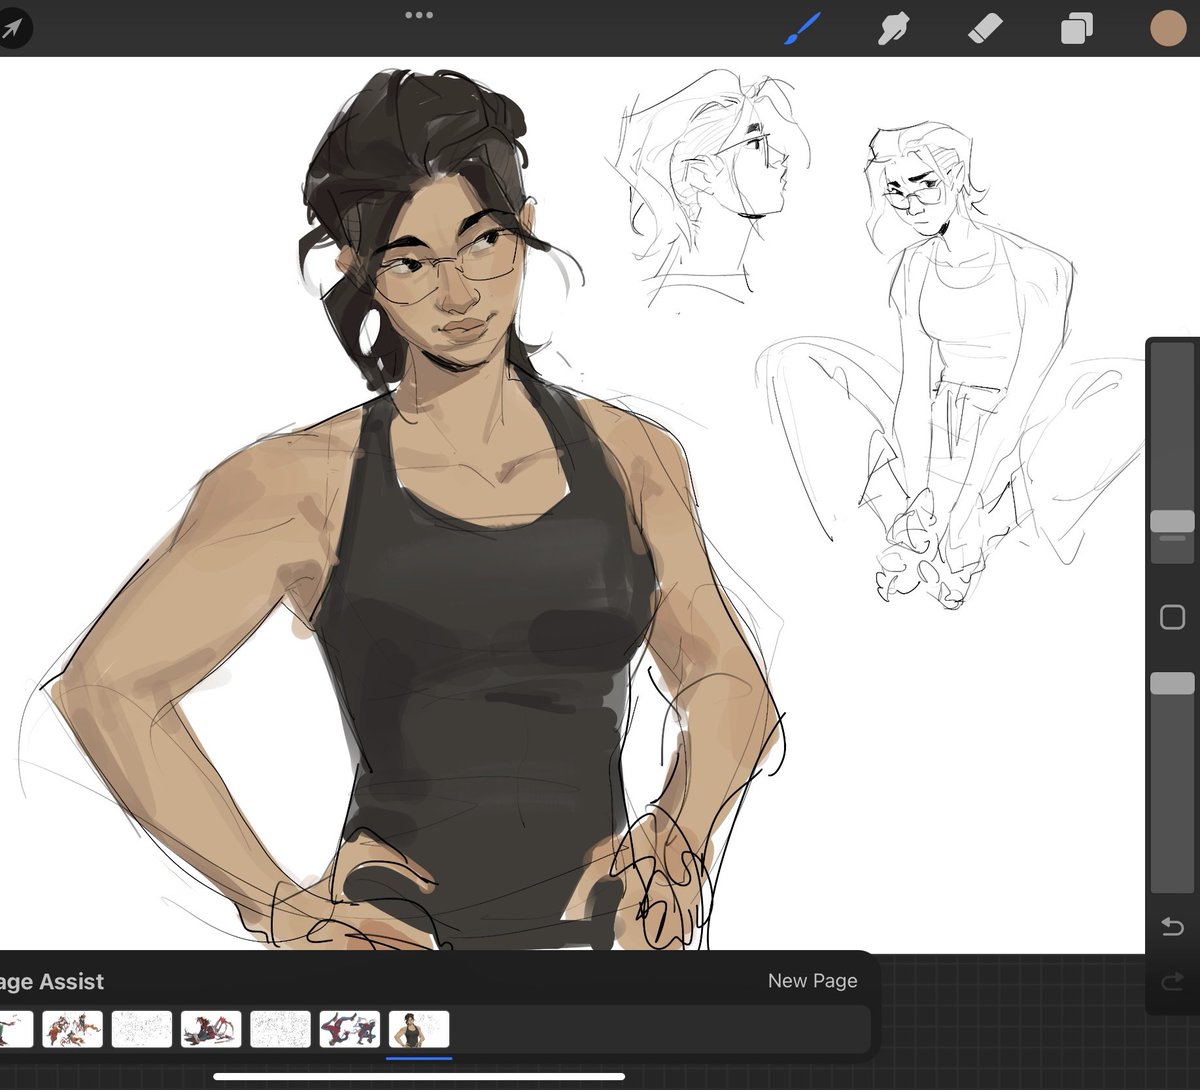Add a page with New Page
Viewport: 1200px width, 1090px height.
point(812,981)
